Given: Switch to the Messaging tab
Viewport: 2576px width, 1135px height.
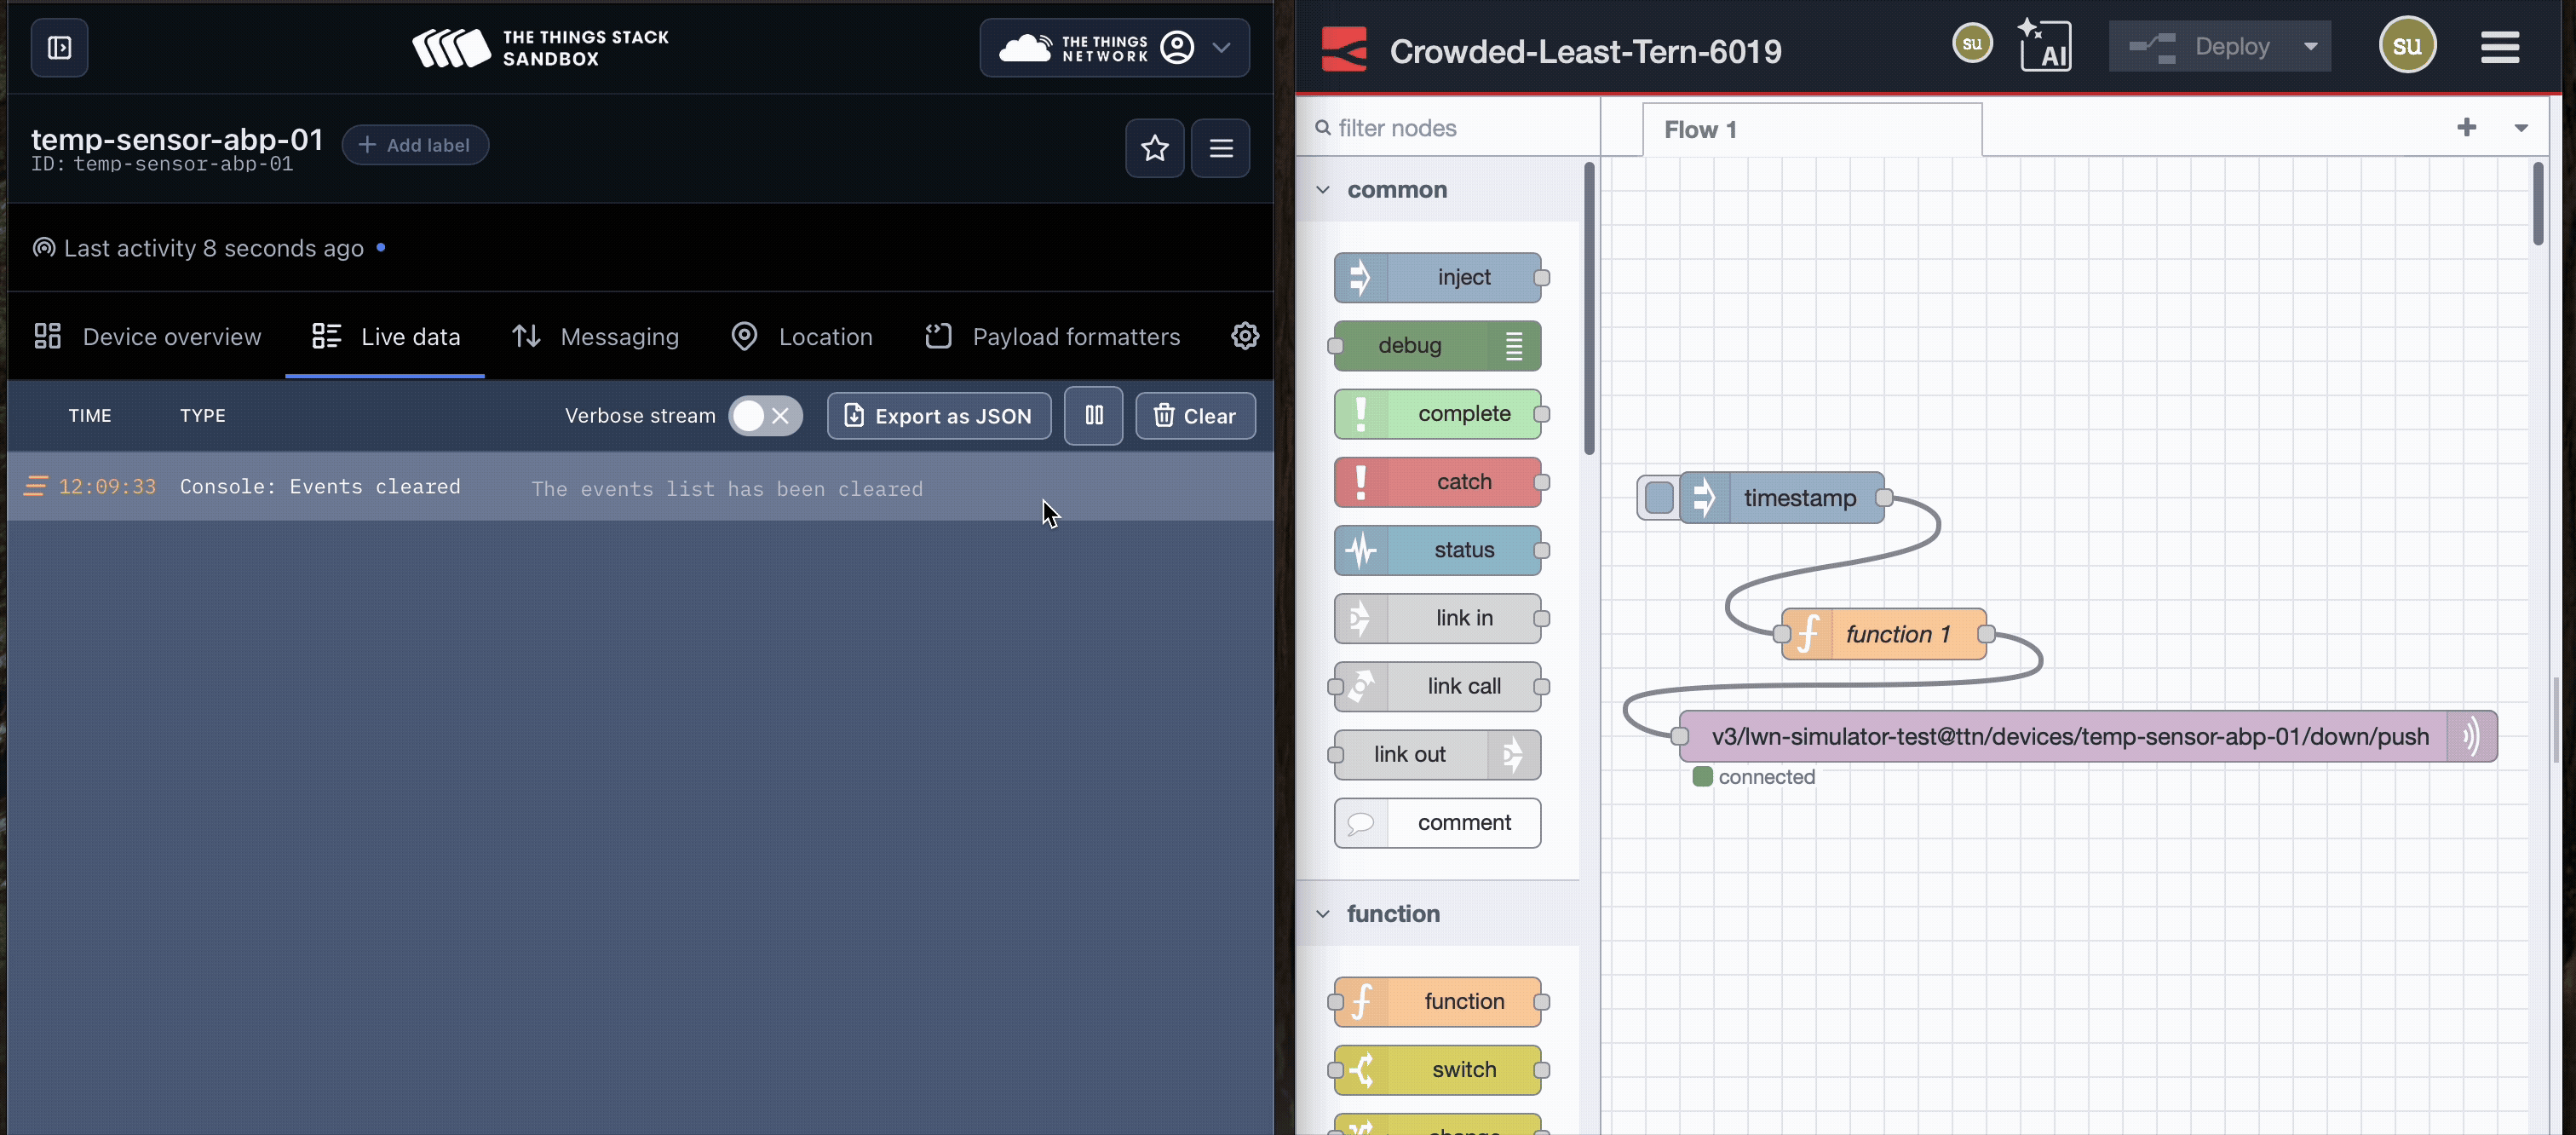Looking at the screenshot, I should coord(595,336).
